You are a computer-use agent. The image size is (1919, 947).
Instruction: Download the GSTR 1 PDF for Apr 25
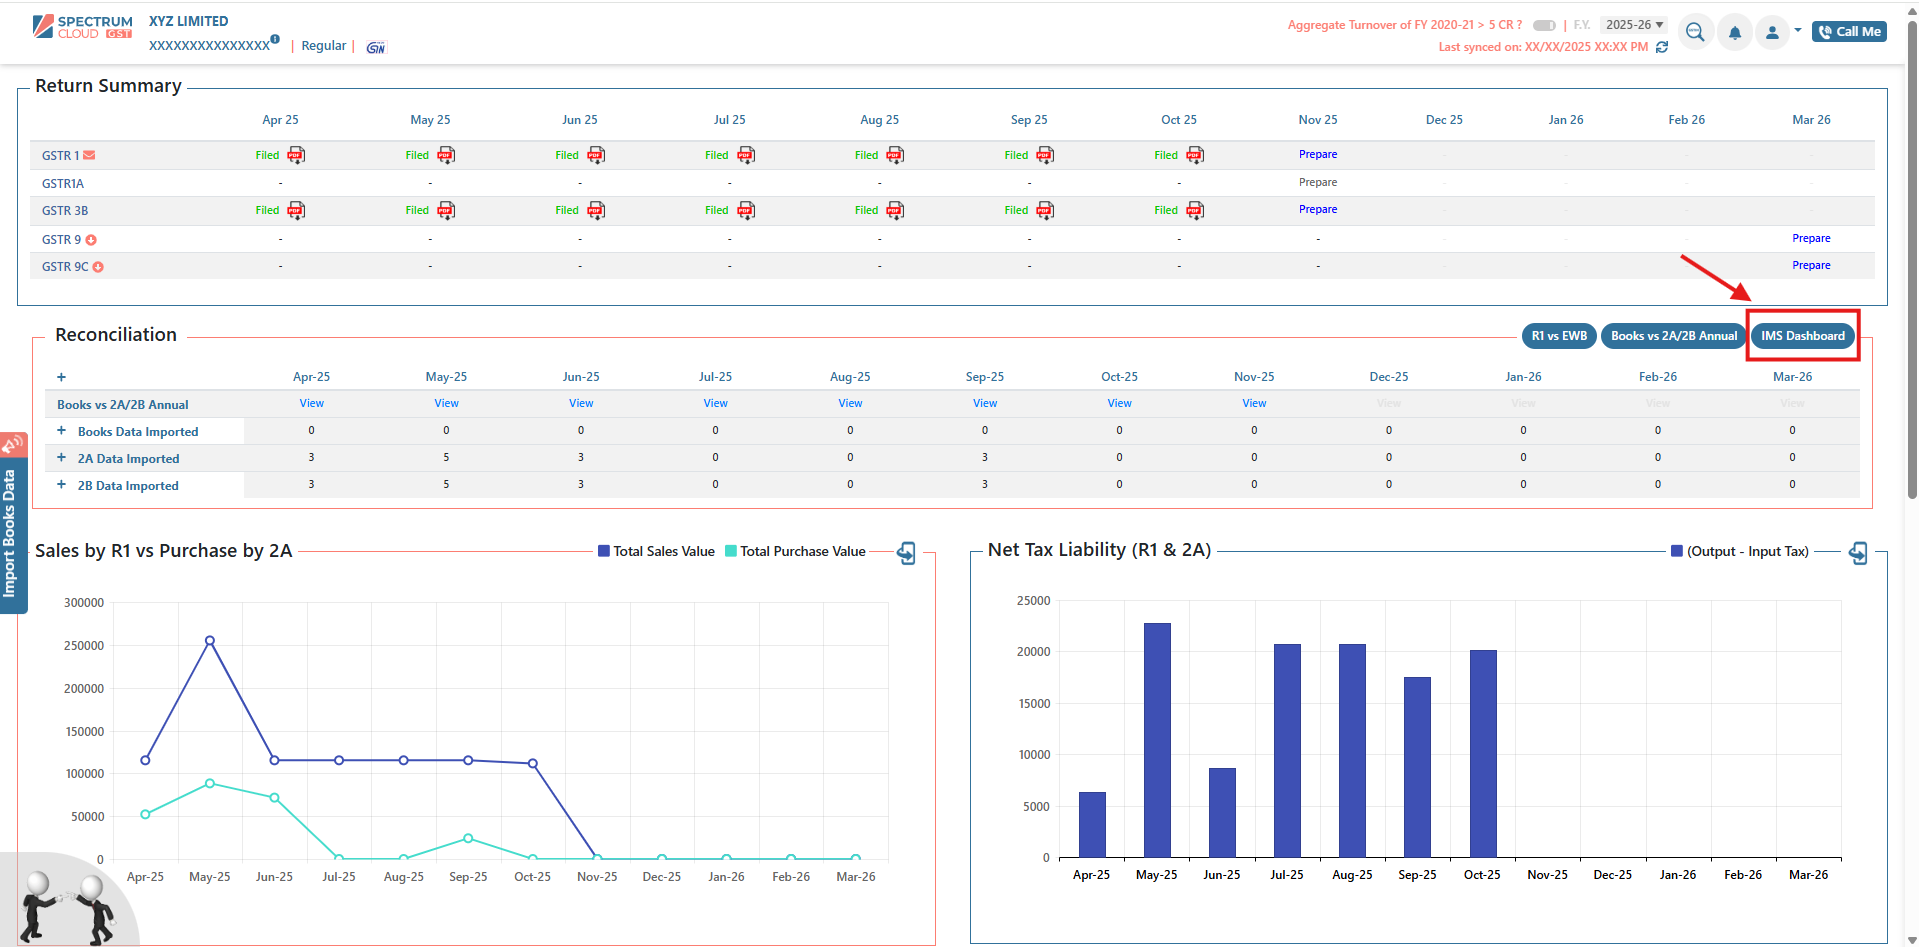pyautogui.click(x=296, y=155)
